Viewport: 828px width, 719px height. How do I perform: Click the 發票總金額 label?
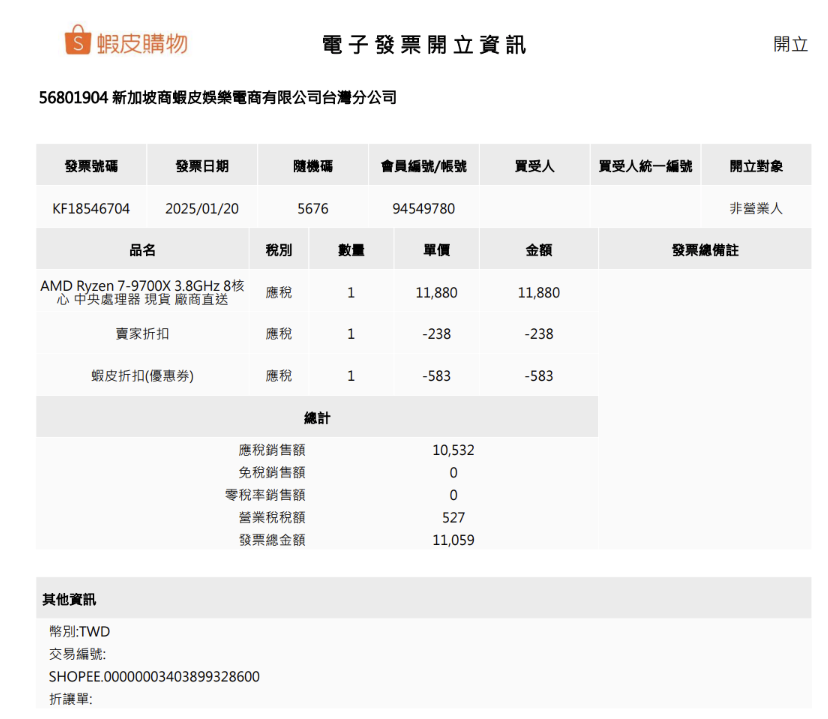point(272,540)
